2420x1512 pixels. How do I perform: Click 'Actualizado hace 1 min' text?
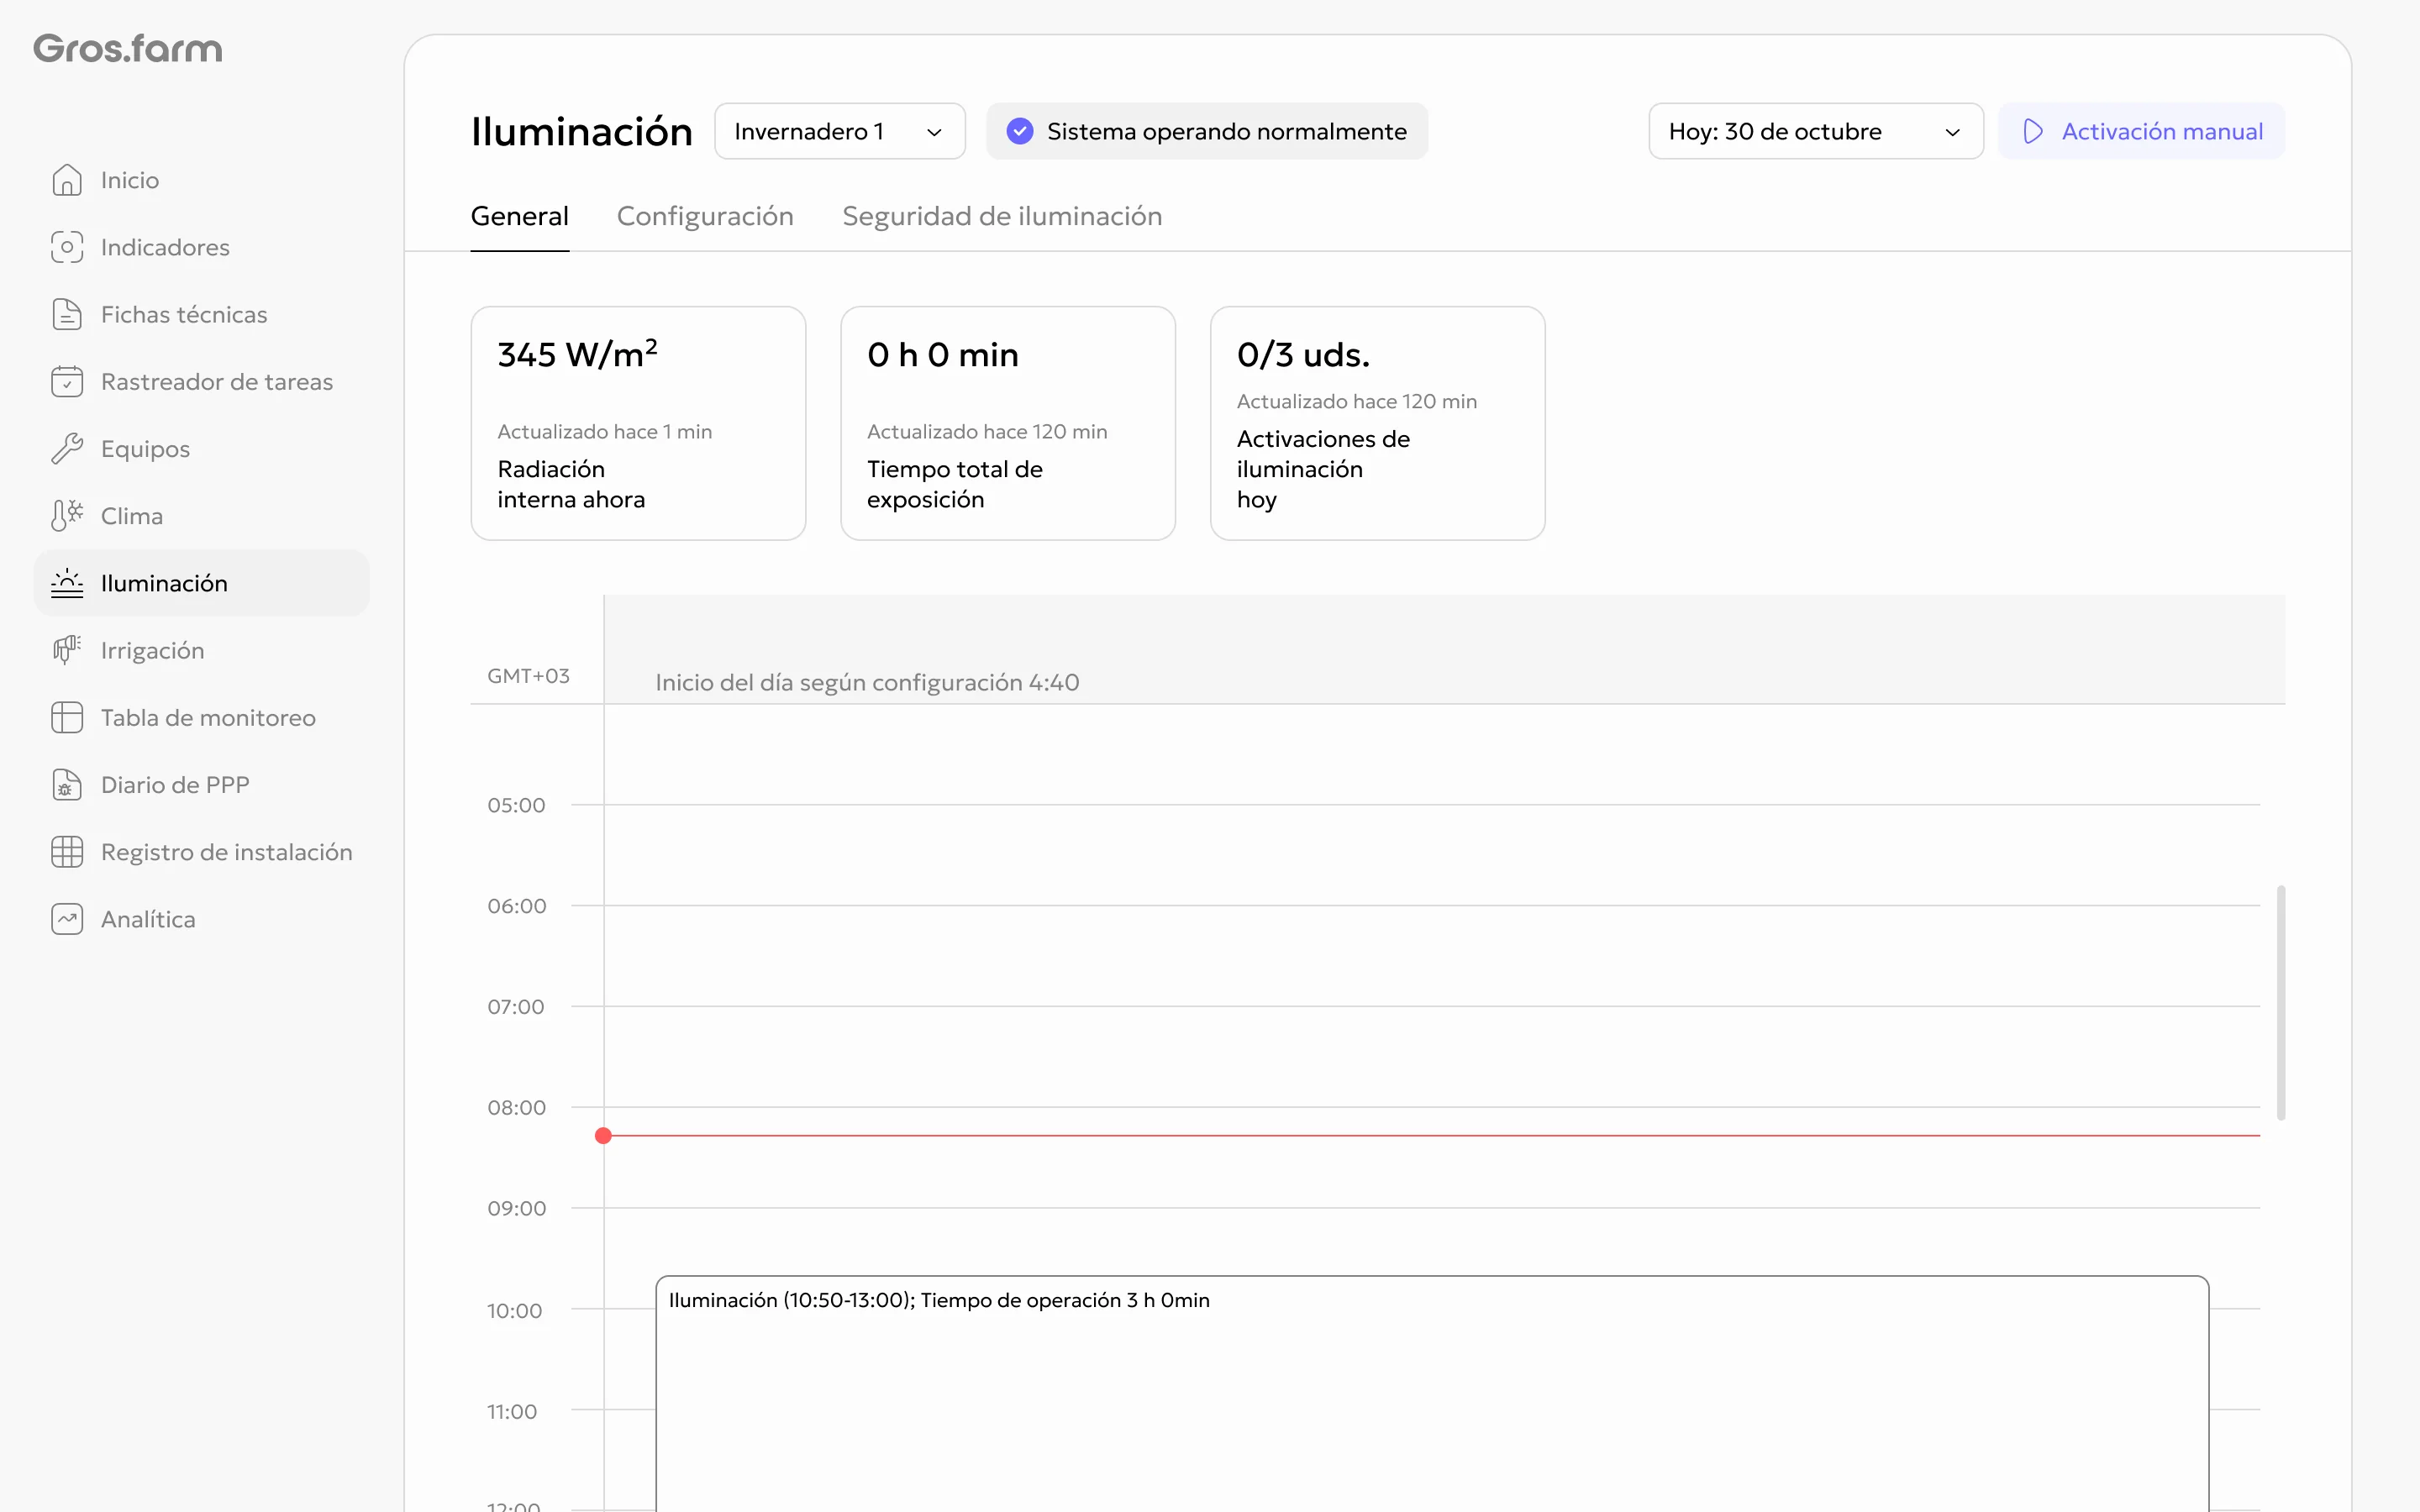(x=605, y=431)
